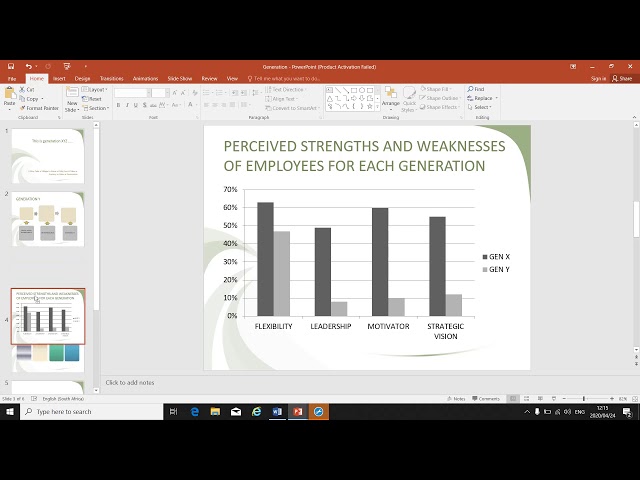Image resolution: width=640 pixels, height=480 pixels.
Task: Select the oval shape in shapes gallery
Action: 362,90
